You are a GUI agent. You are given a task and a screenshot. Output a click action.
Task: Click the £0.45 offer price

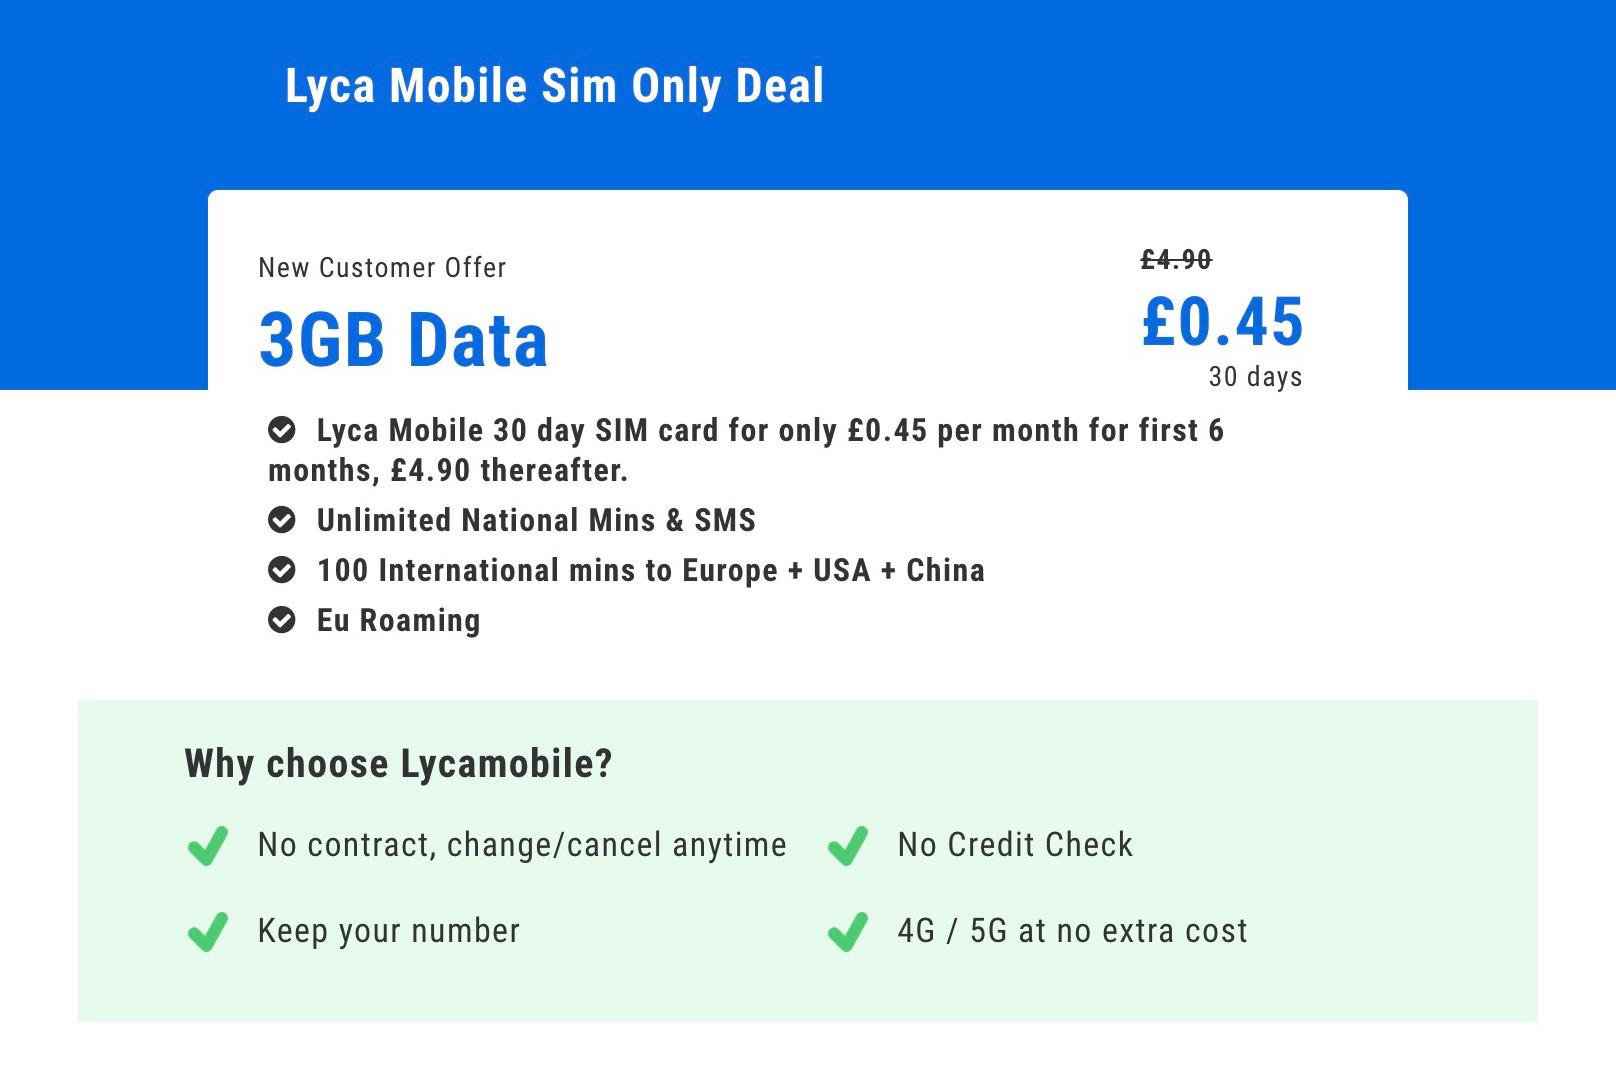click(1223, 321)
